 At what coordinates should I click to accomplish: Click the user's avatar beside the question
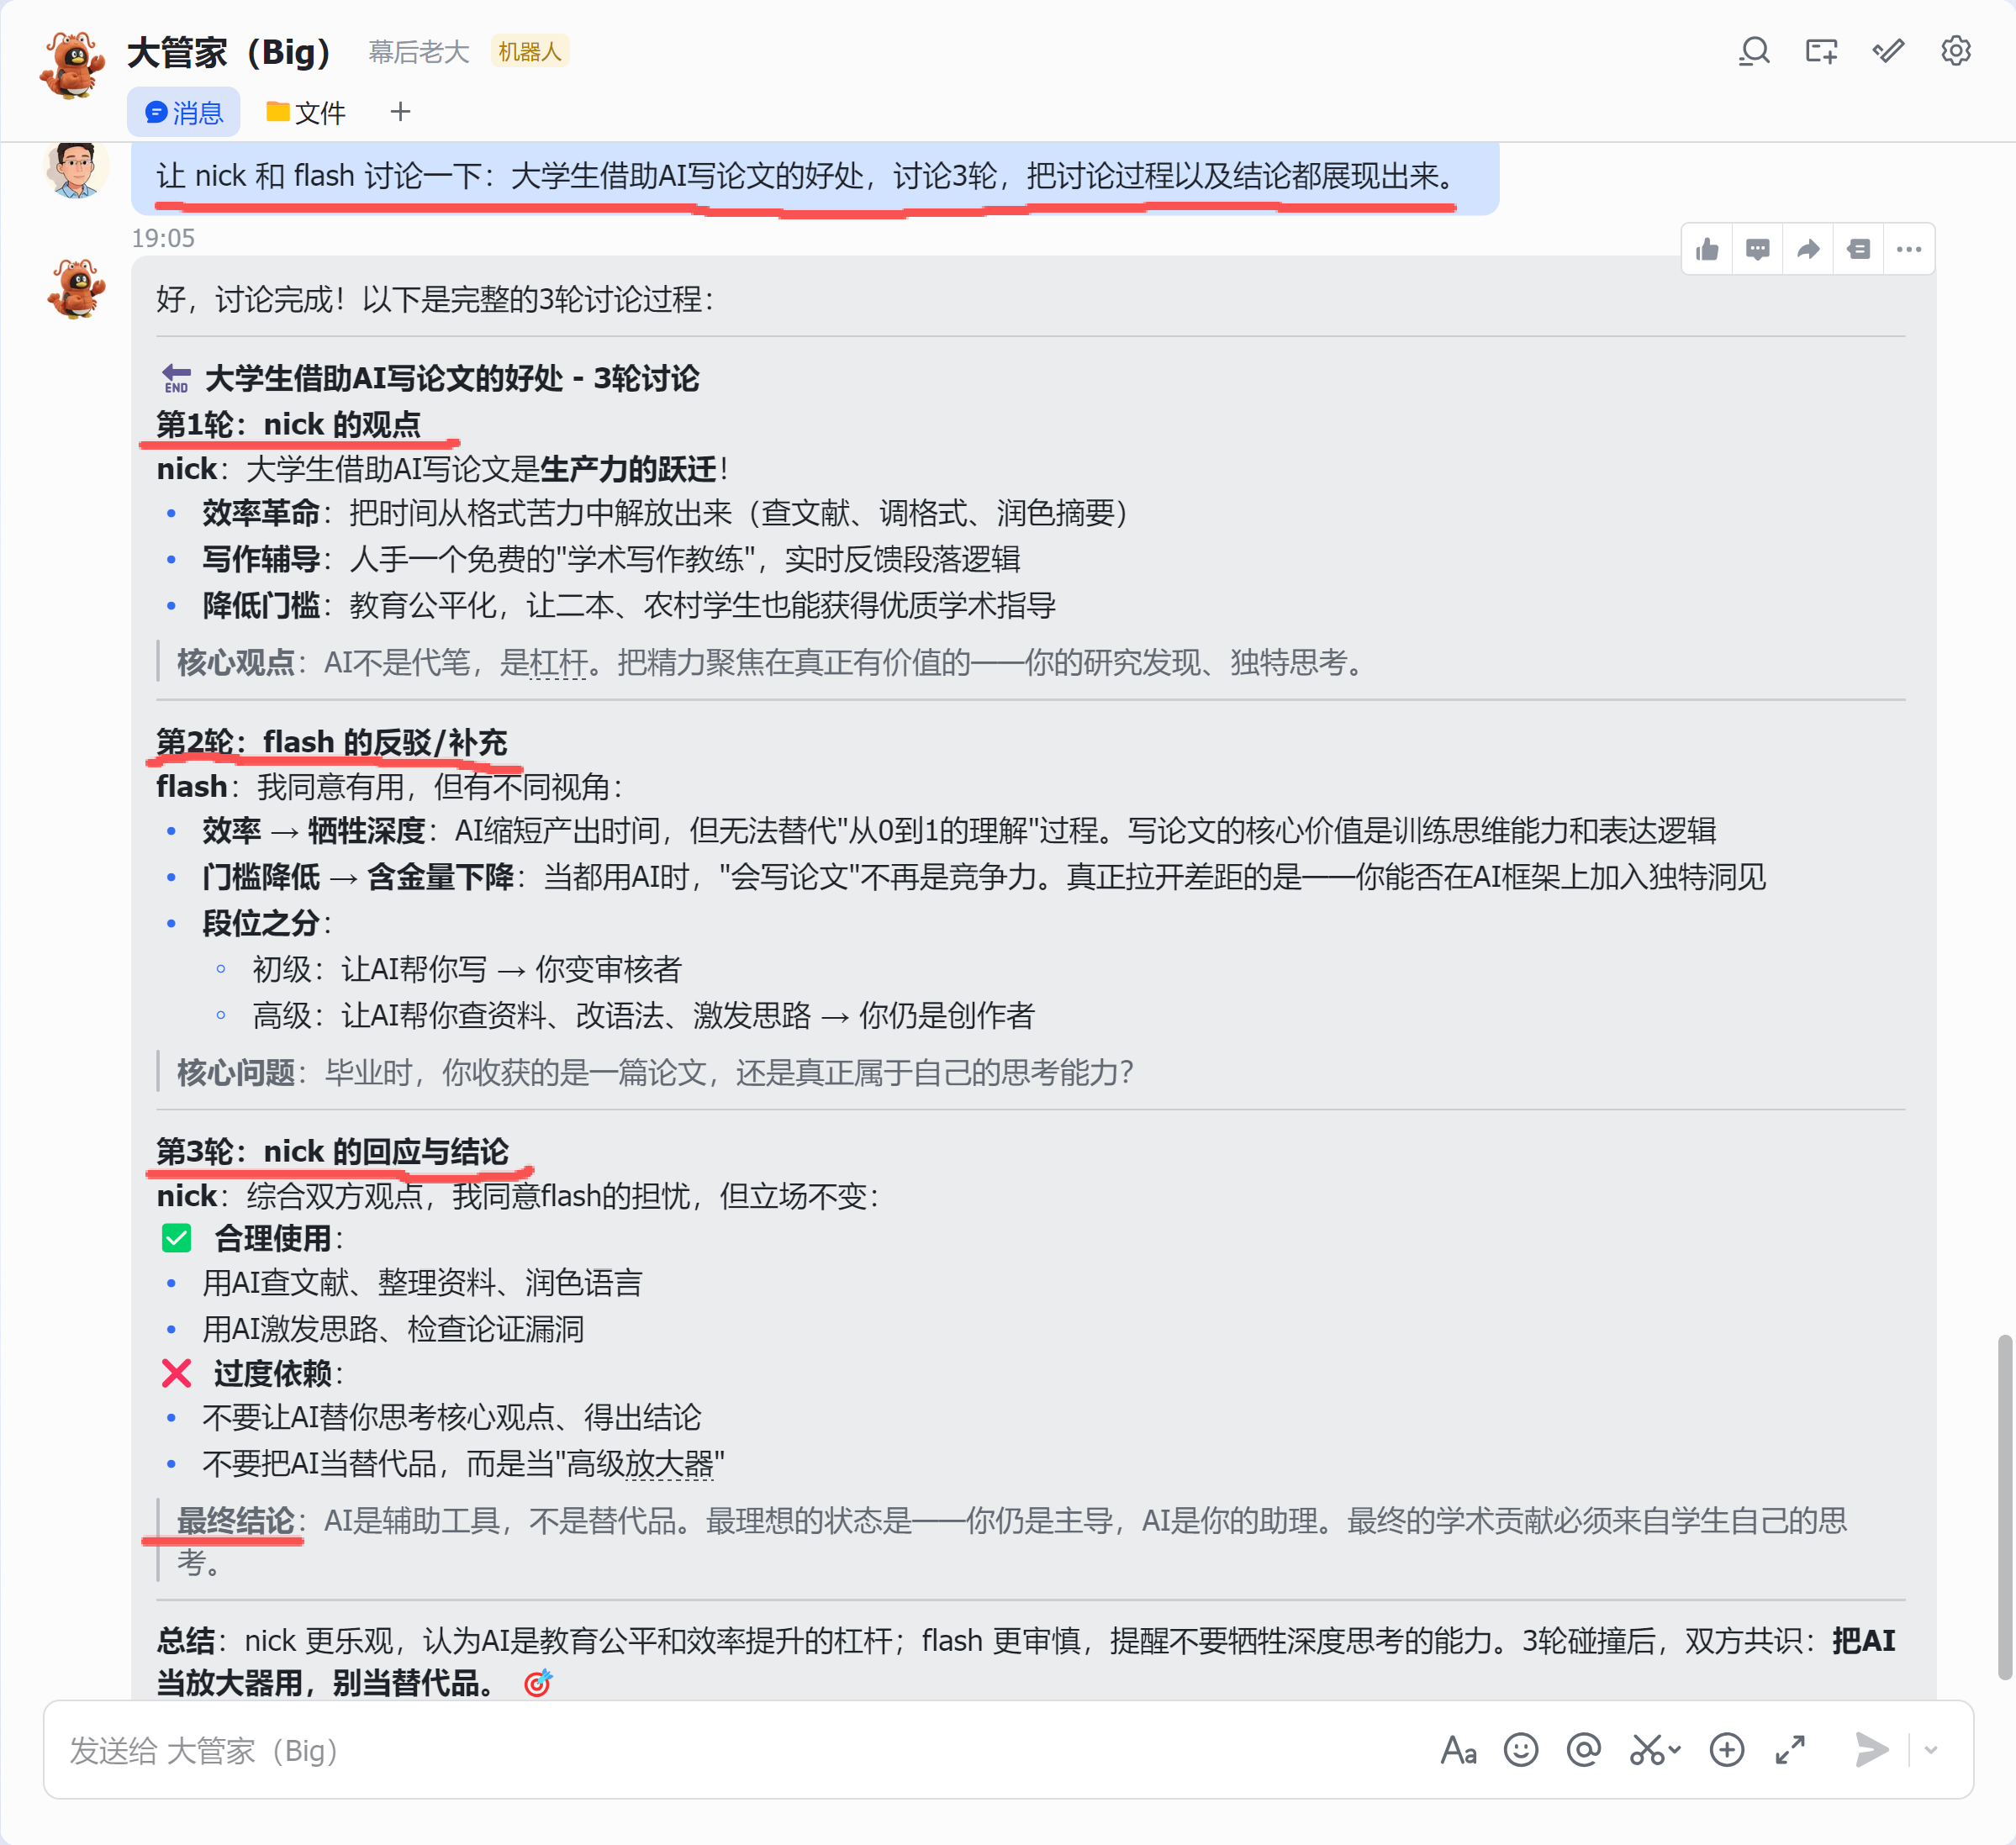(76, 168)
